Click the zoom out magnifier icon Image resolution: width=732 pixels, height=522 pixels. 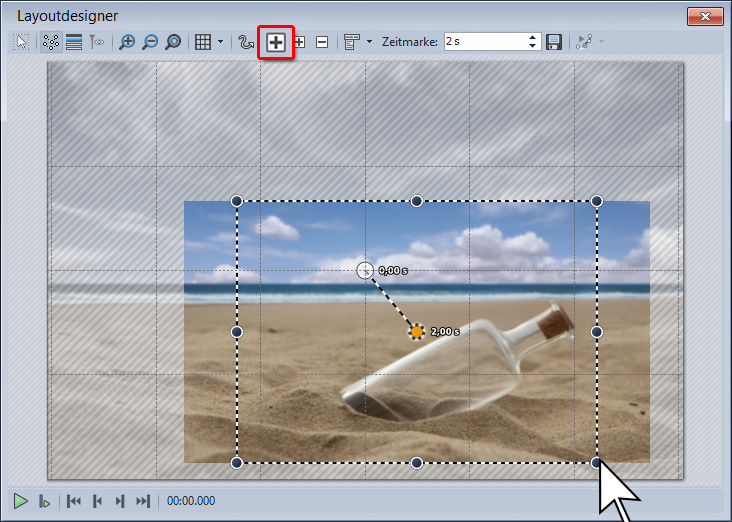(150, 42)
